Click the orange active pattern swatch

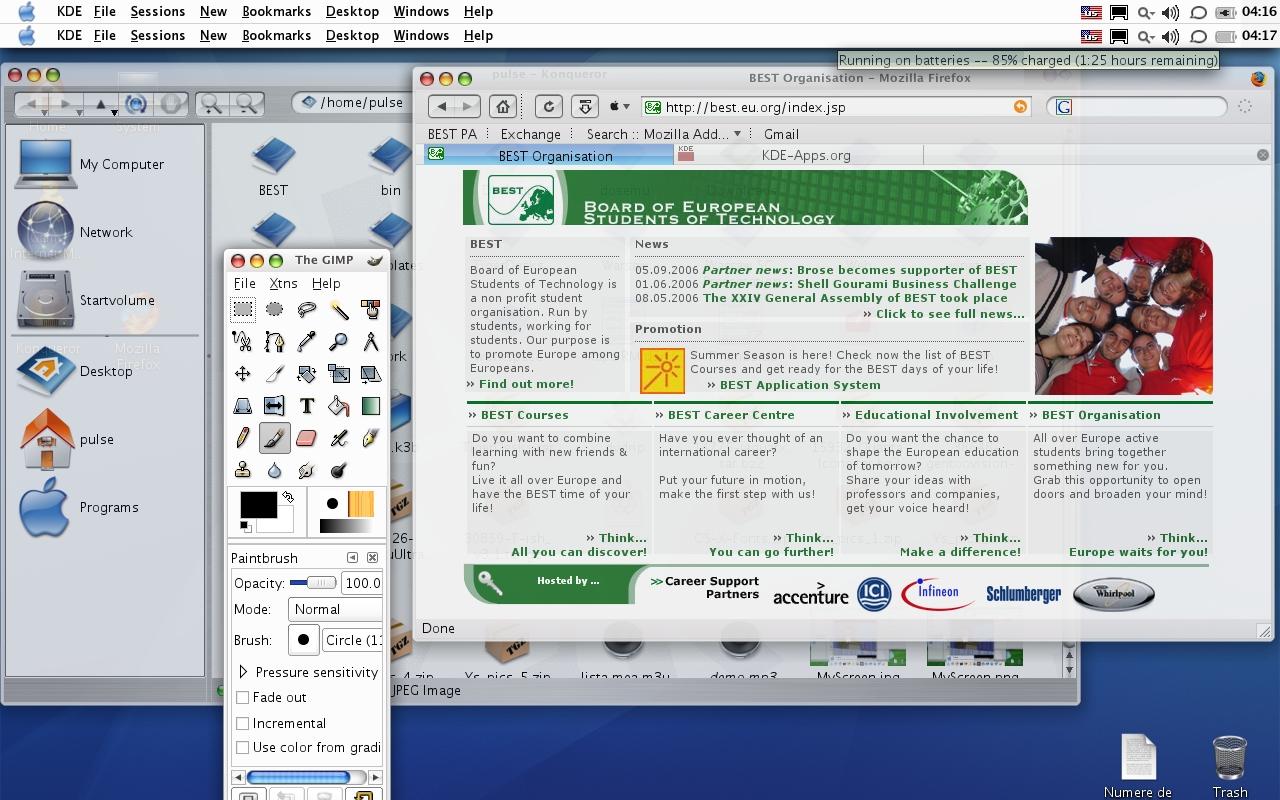pyautogui.click(x=360, y=503)
